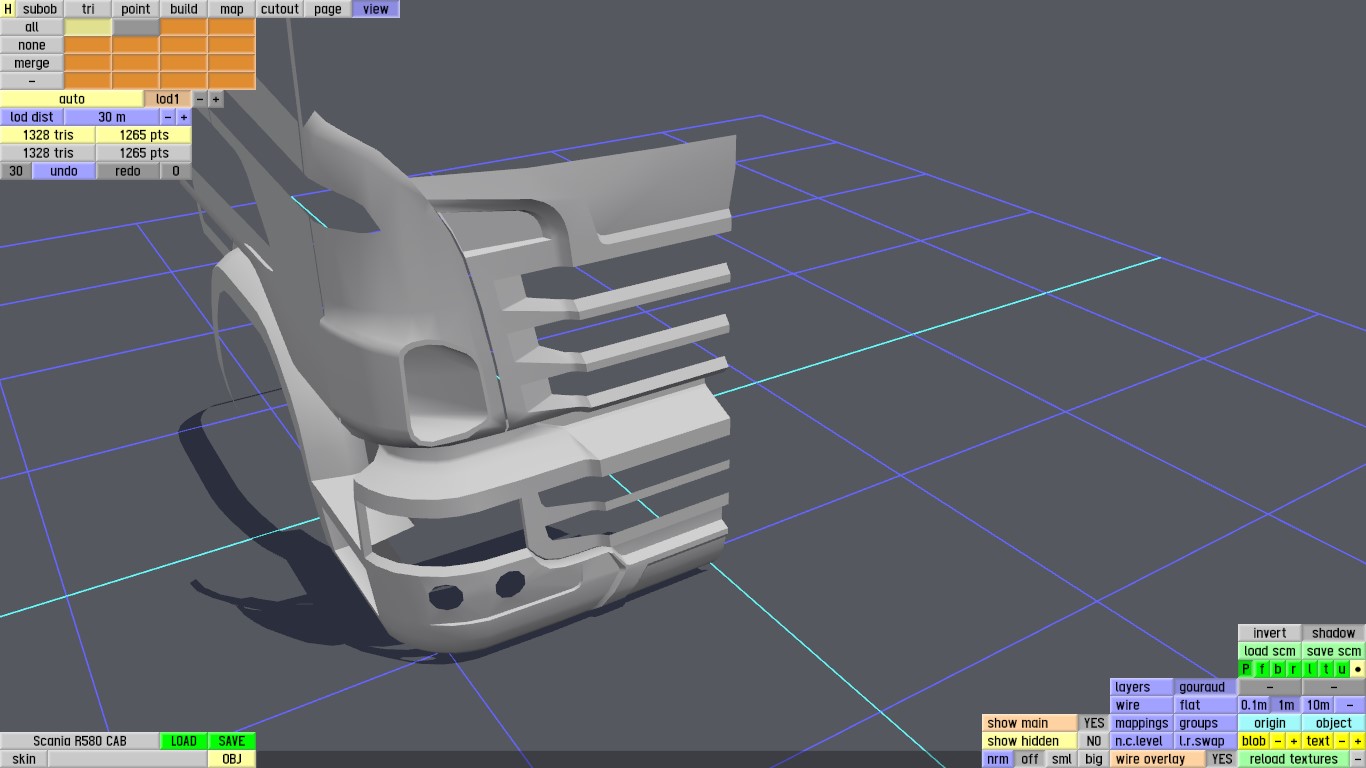
Task: Click the lod1 level button
Action: pos(168,99)
